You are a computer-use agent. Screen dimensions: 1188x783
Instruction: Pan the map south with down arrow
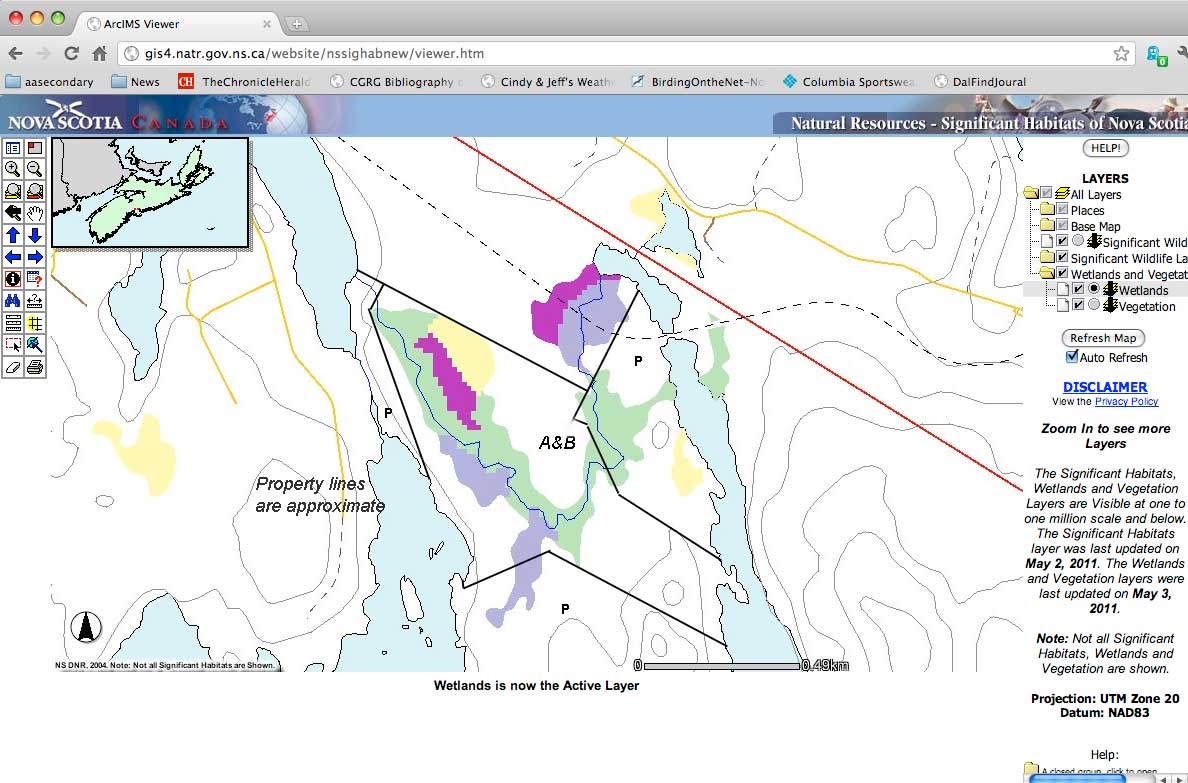(35, 236)
